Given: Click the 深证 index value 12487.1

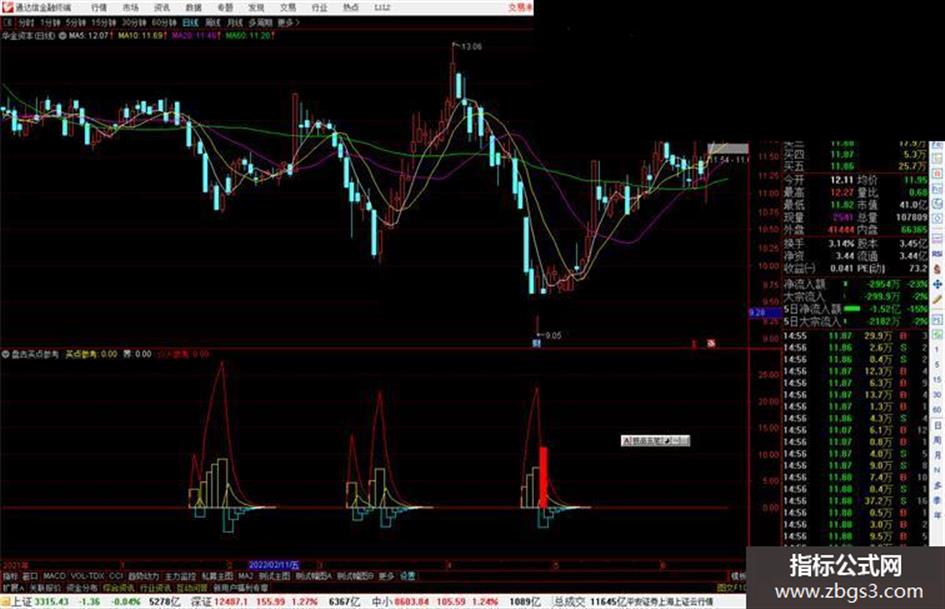Looking at the screenshot, I should [x=231, y=602].
